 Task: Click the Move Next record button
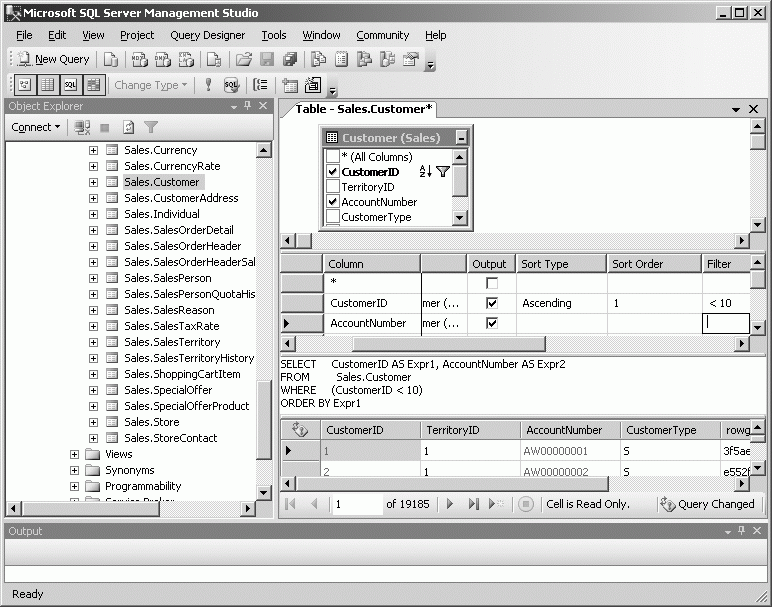[450, 504]
